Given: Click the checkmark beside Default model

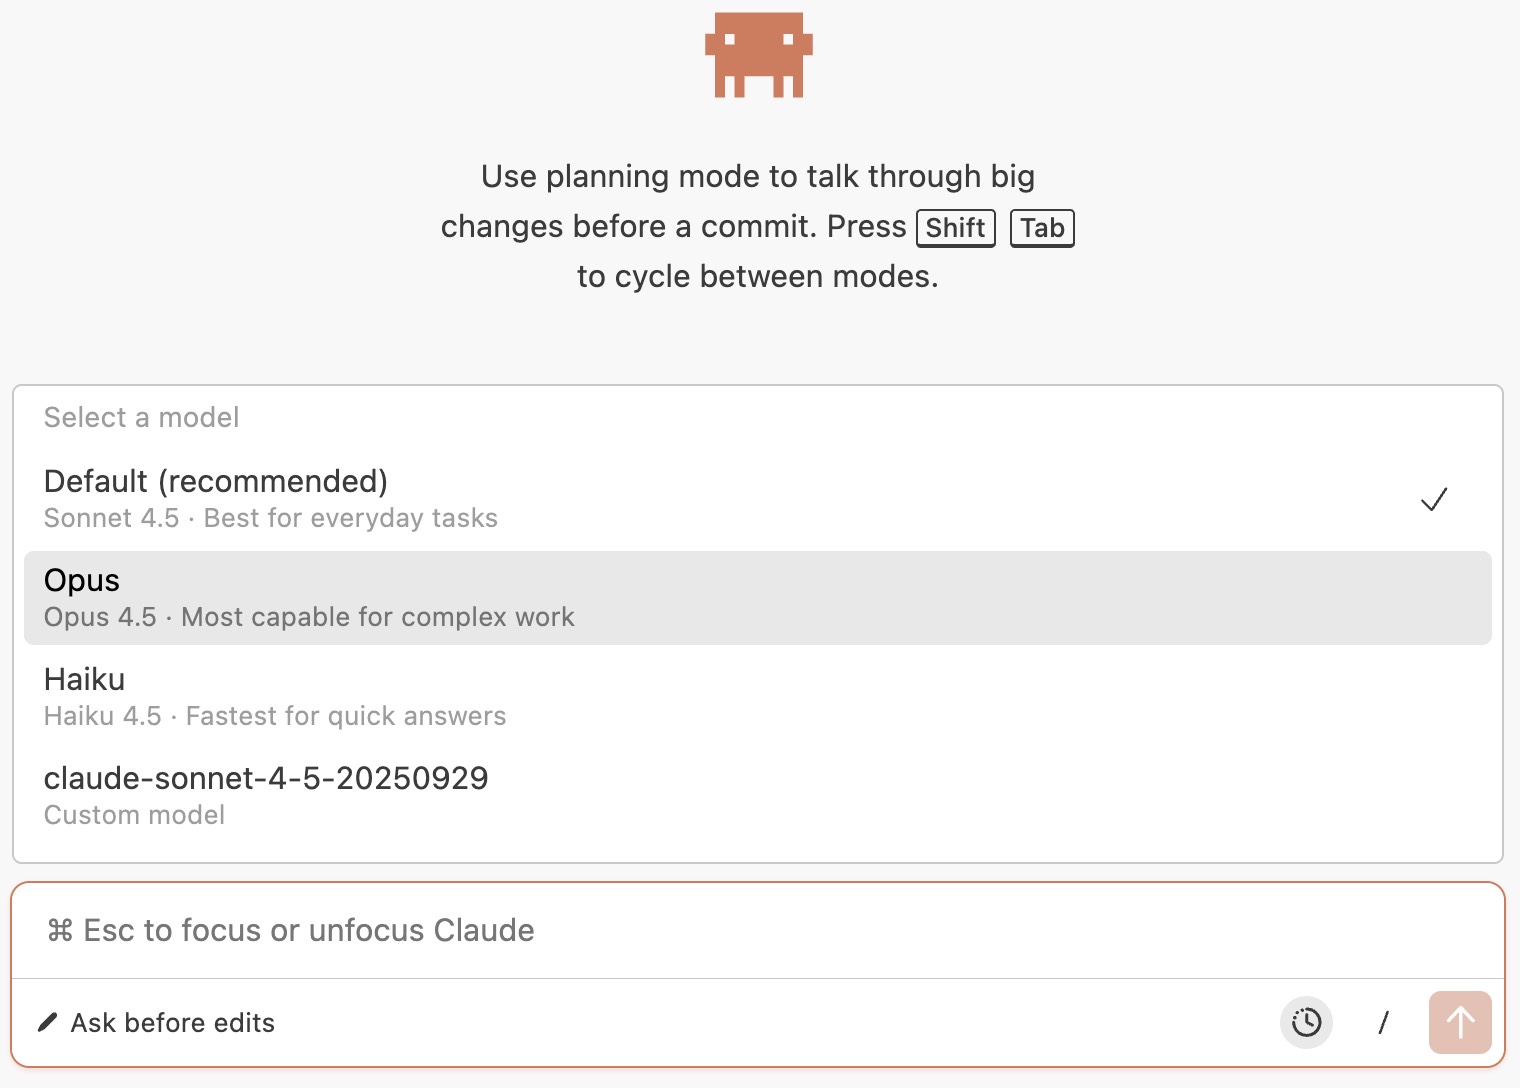Looking at the screenshot, I should tap(1434, 499).
